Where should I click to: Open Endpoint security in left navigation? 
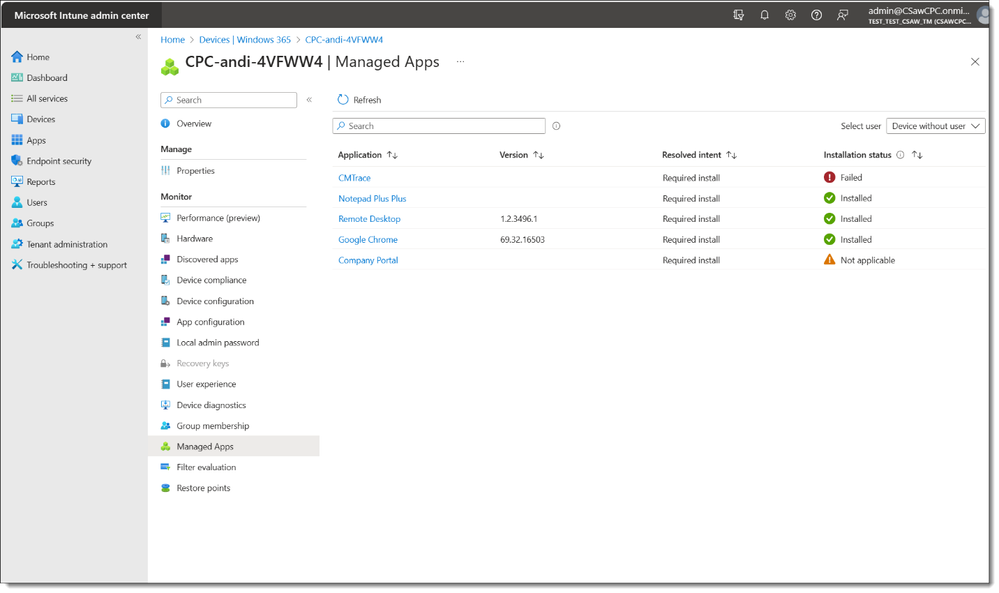click(59, 161)
